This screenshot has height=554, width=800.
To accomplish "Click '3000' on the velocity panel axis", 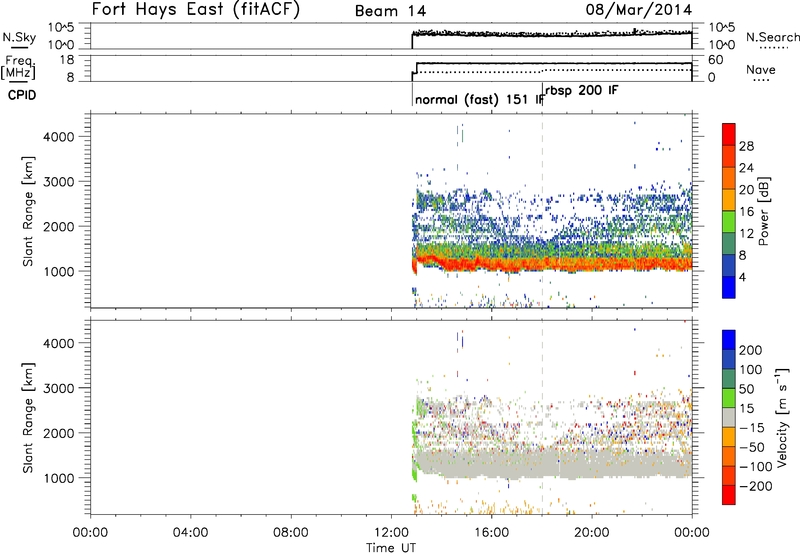I will tap(59, 388).
